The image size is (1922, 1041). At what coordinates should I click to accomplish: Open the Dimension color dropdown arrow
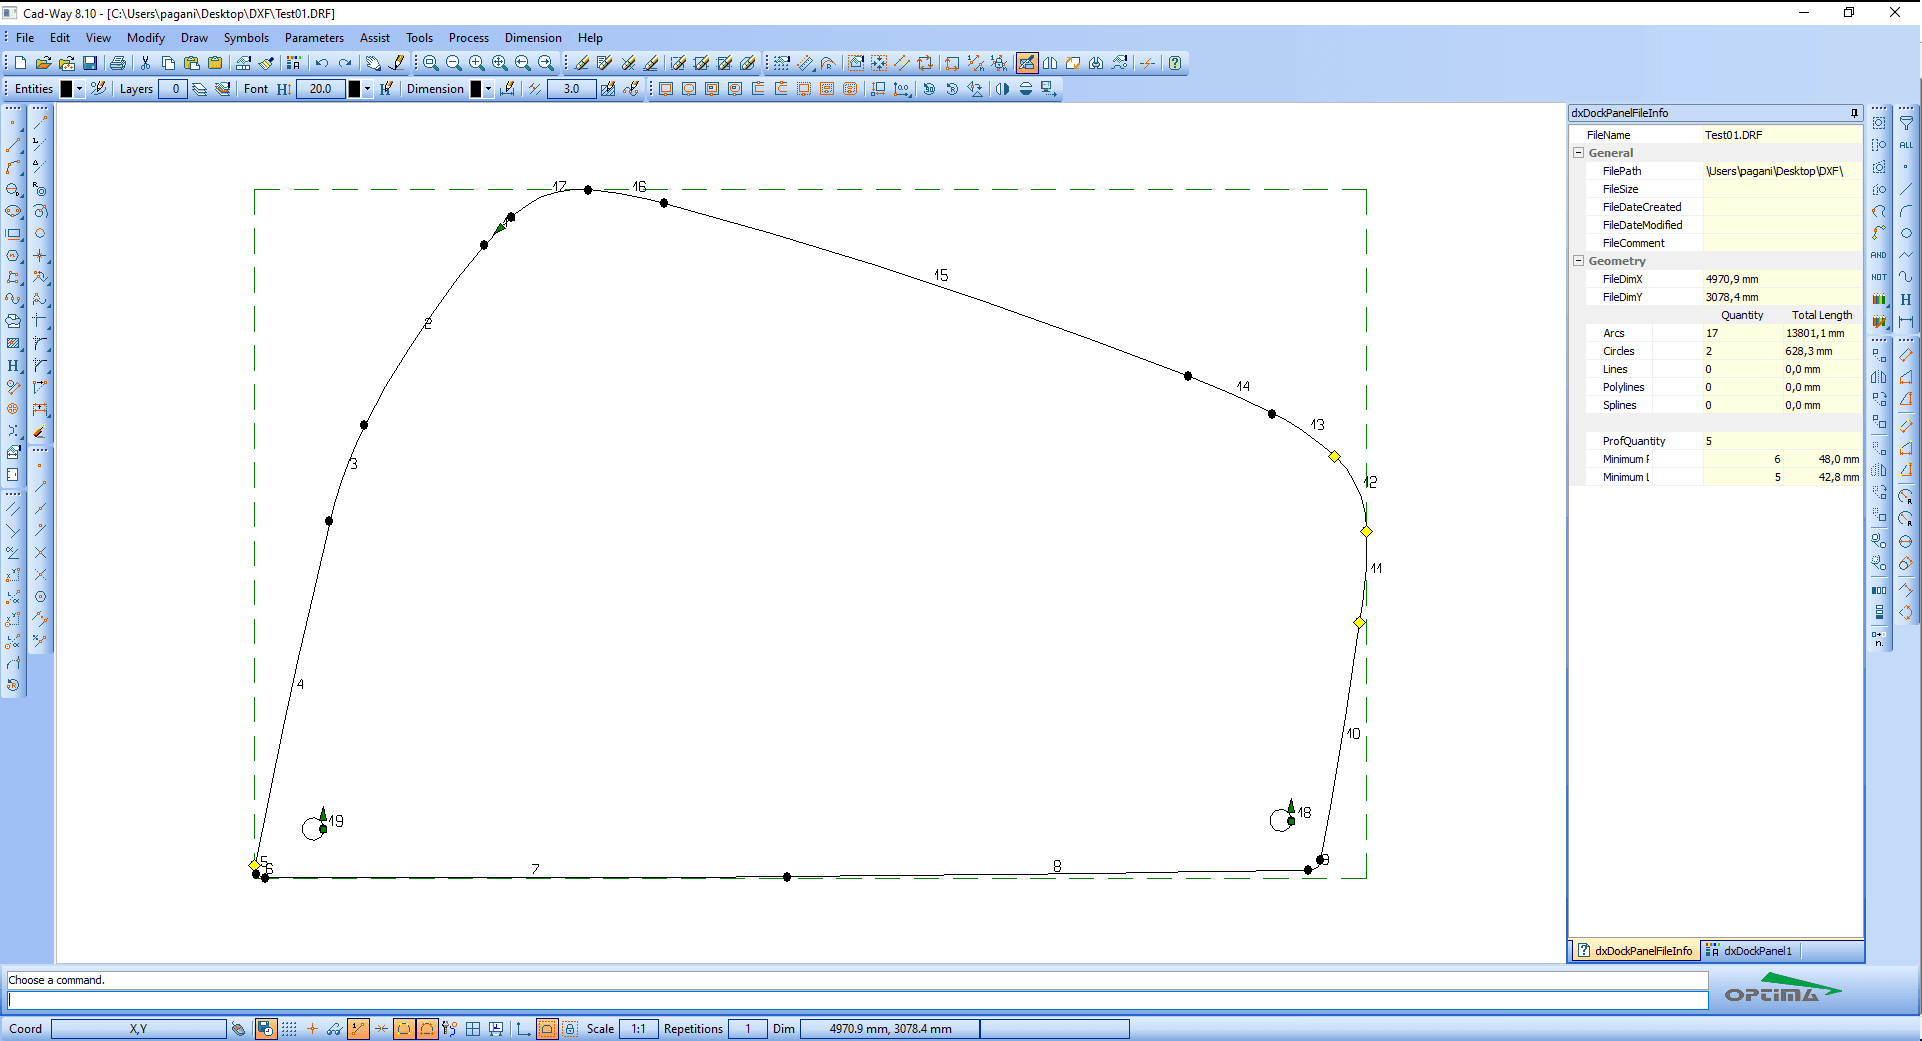click(x=488, y=89)
